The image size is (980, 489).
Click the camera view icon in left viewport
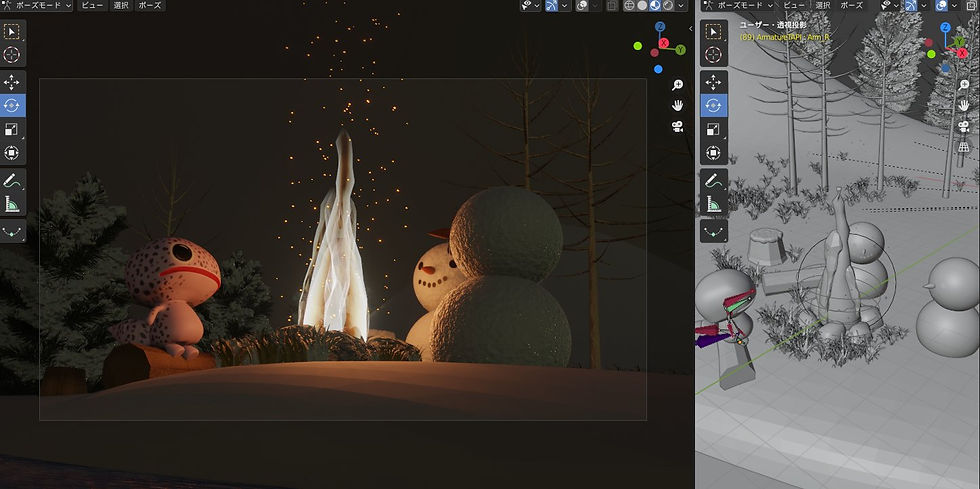[x=677, y=126]
